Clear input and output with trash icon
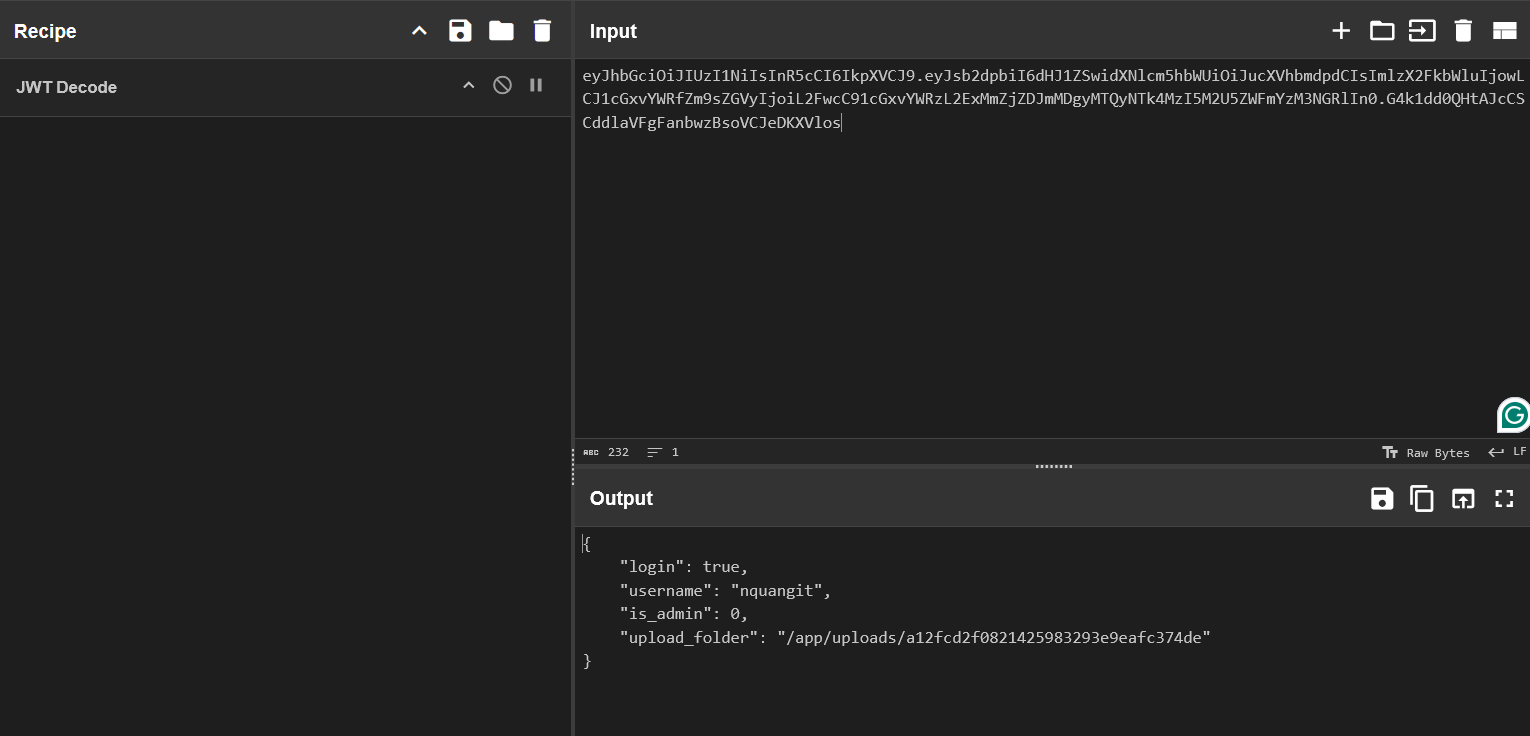The height and width of the screenshot is (736, 1530). pos(1463,31)
